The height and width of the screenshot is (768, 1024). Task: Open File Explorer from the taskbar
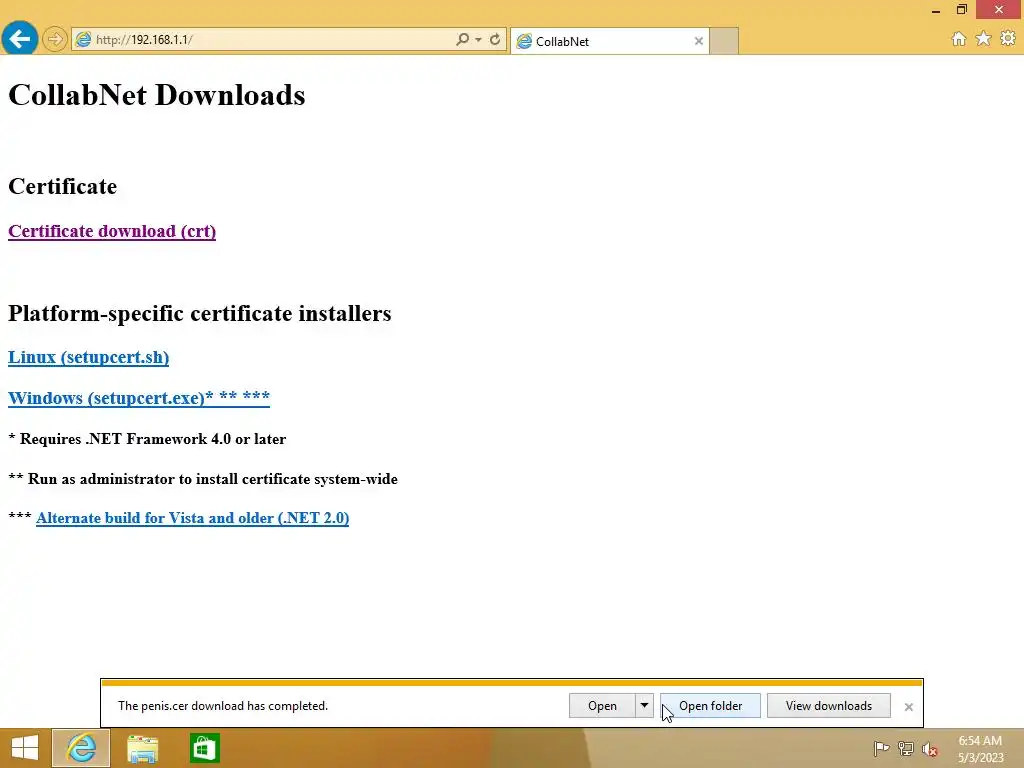pos(142,748)
